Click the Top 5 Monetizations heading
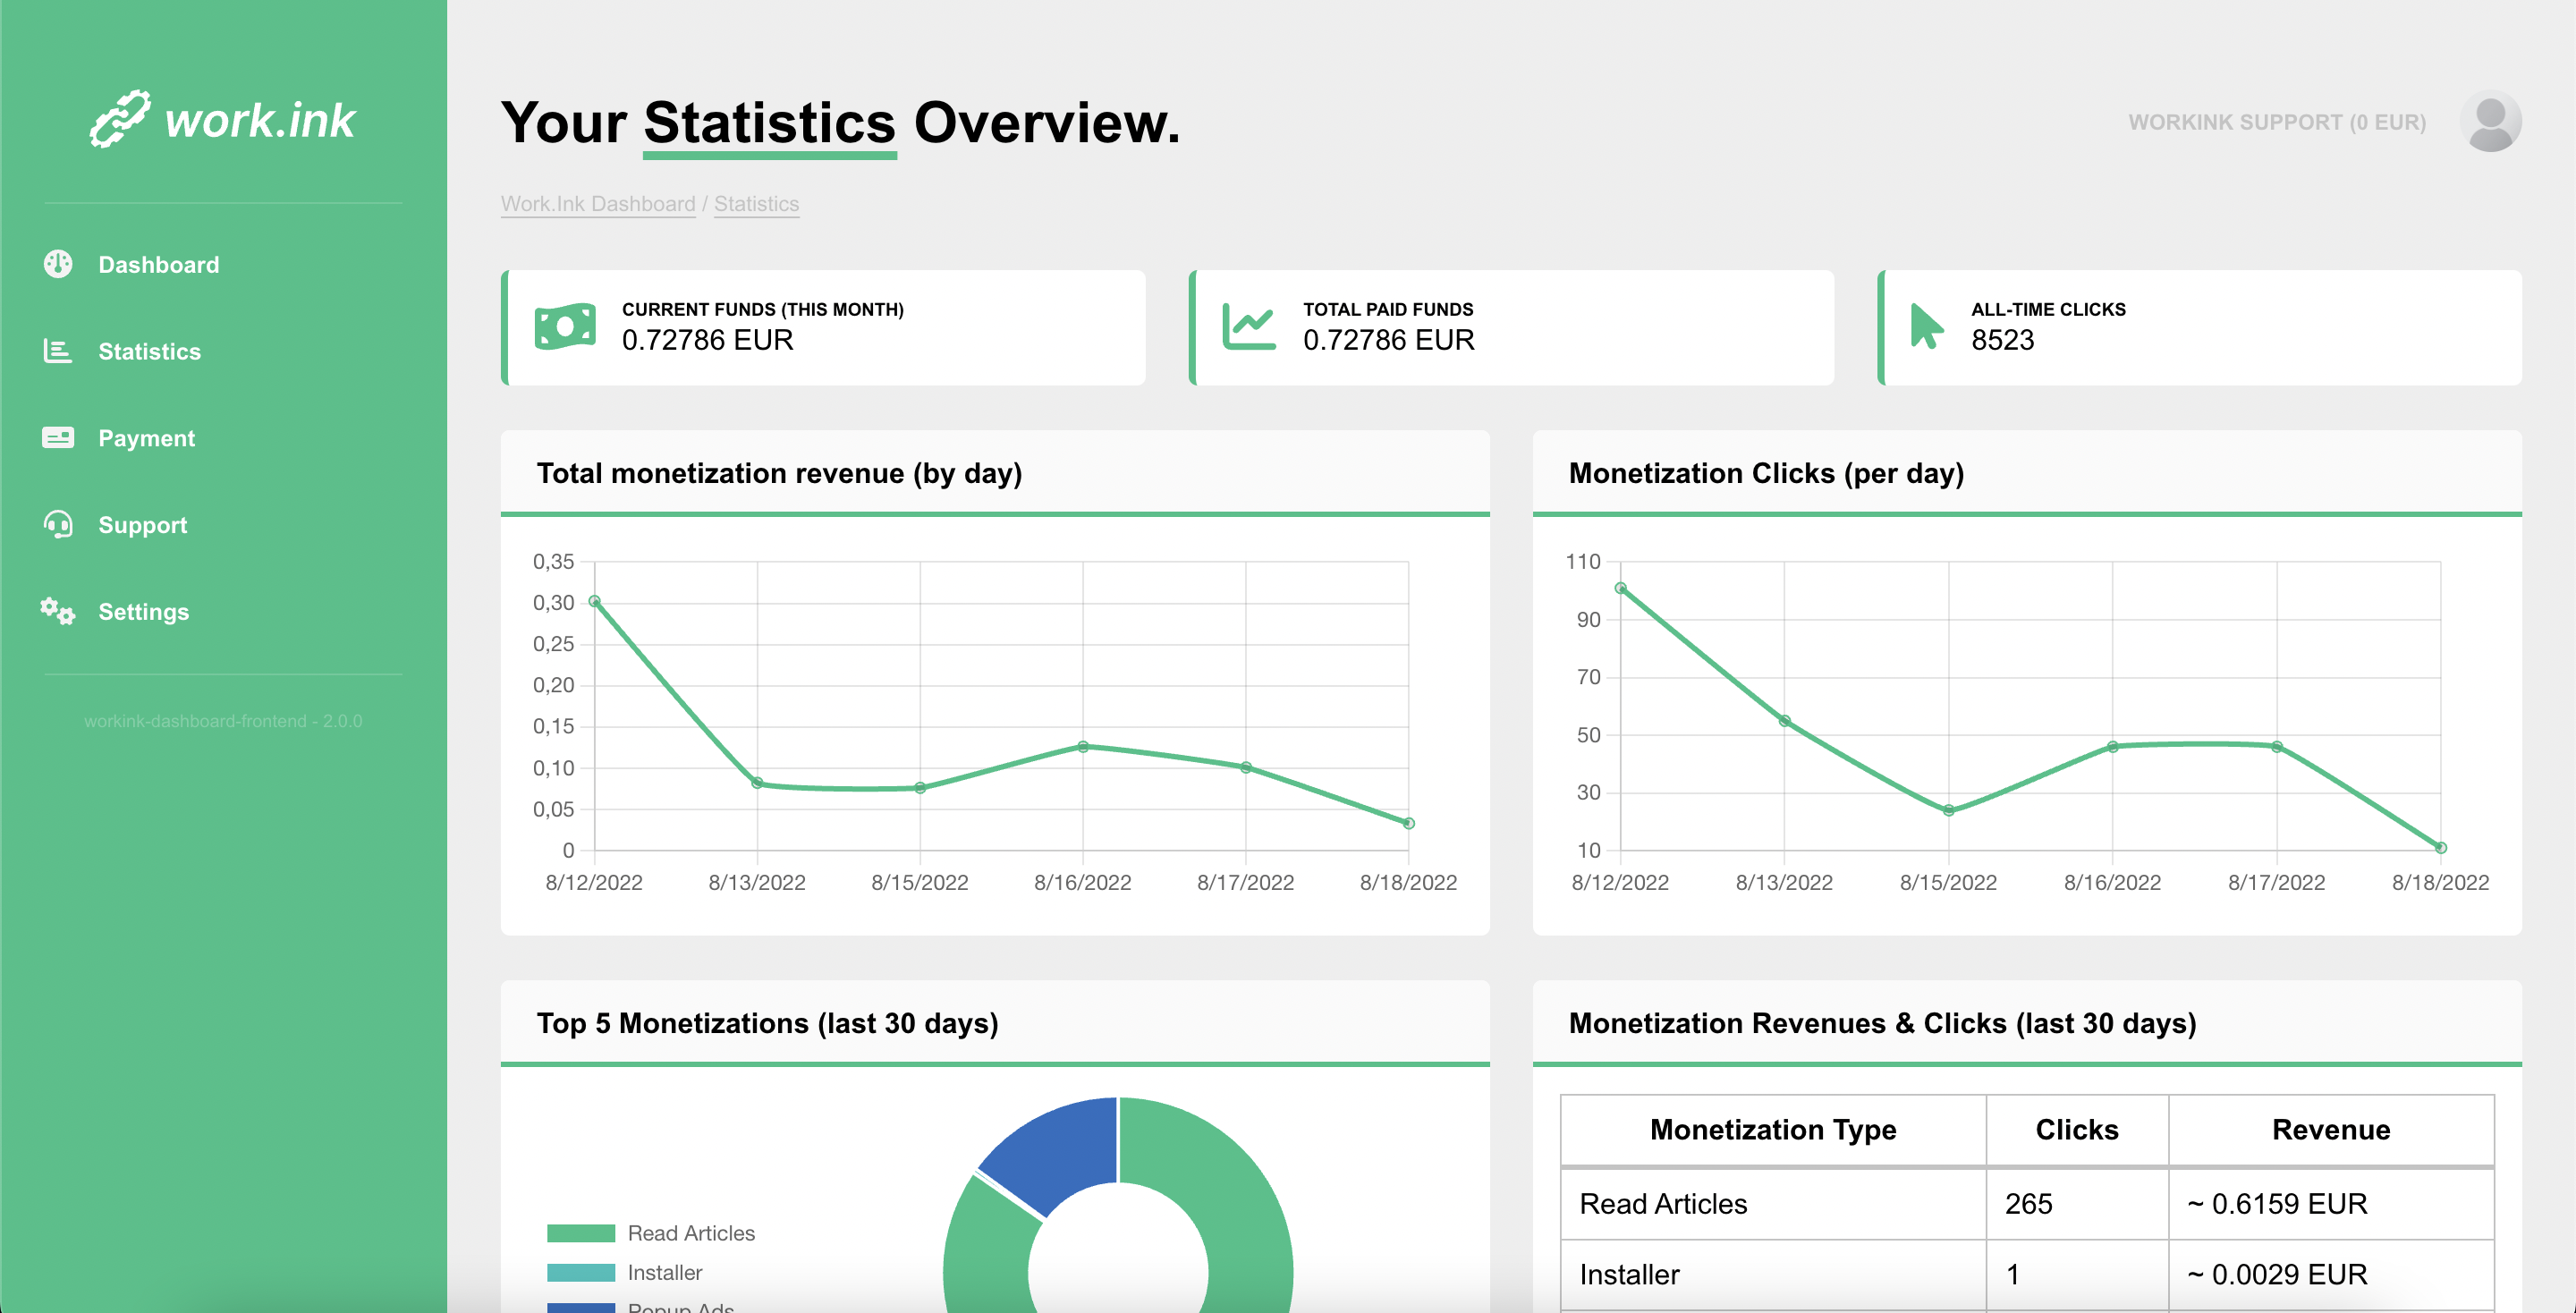 coord(767,1023)
